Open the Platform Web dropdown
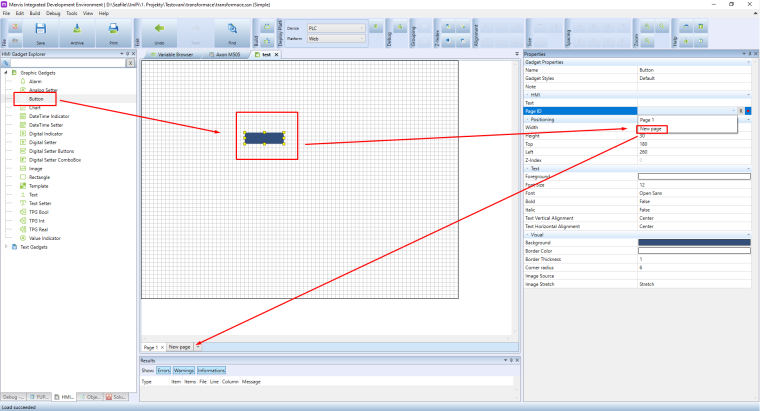 point(337,40)
